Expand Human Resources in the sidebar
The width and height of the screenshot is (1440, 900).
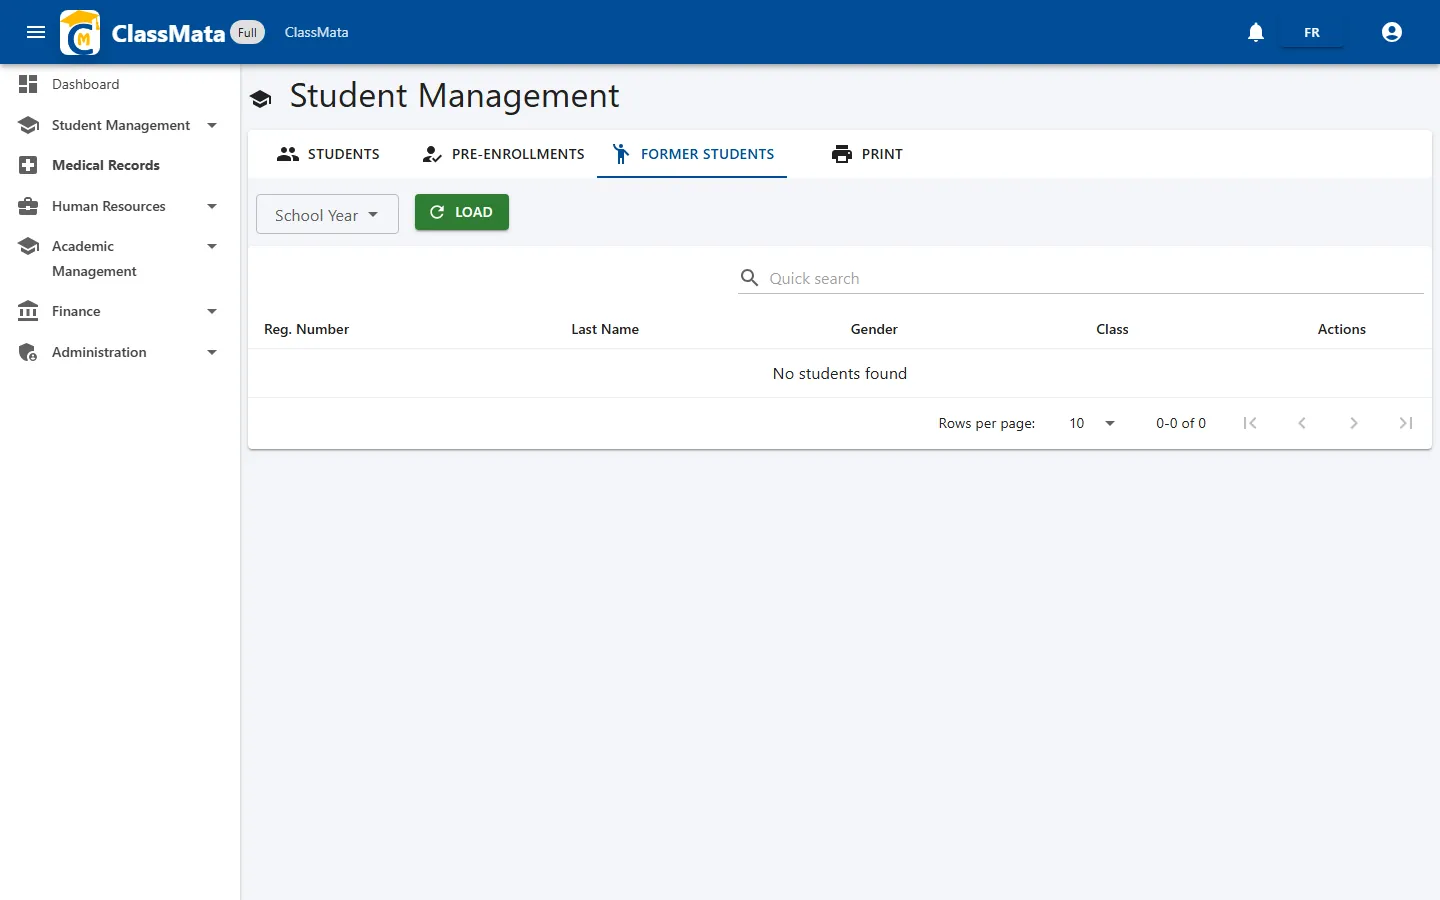click(120, 206)
